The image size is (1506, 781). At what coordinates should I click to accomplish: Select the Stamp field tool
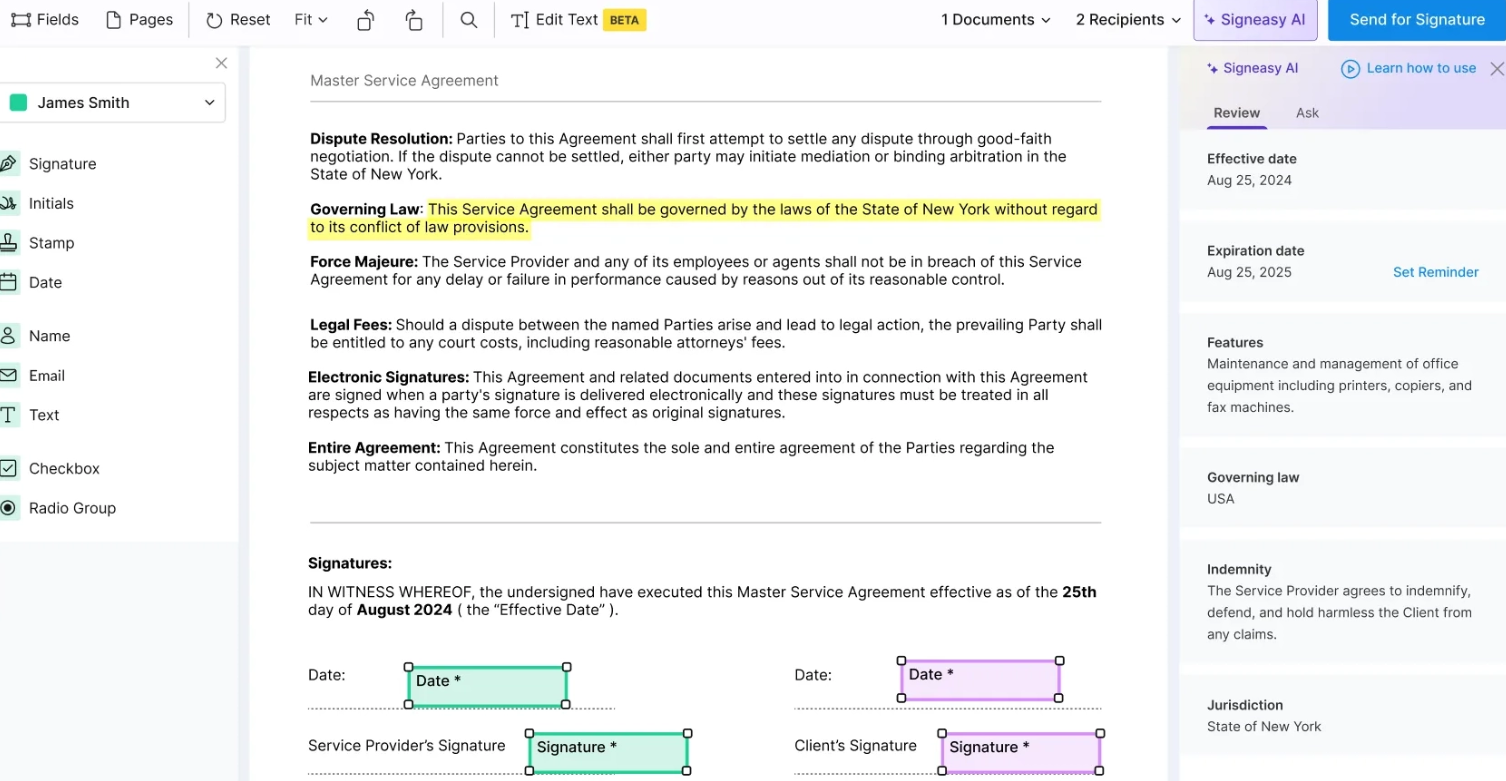[51, 242]
